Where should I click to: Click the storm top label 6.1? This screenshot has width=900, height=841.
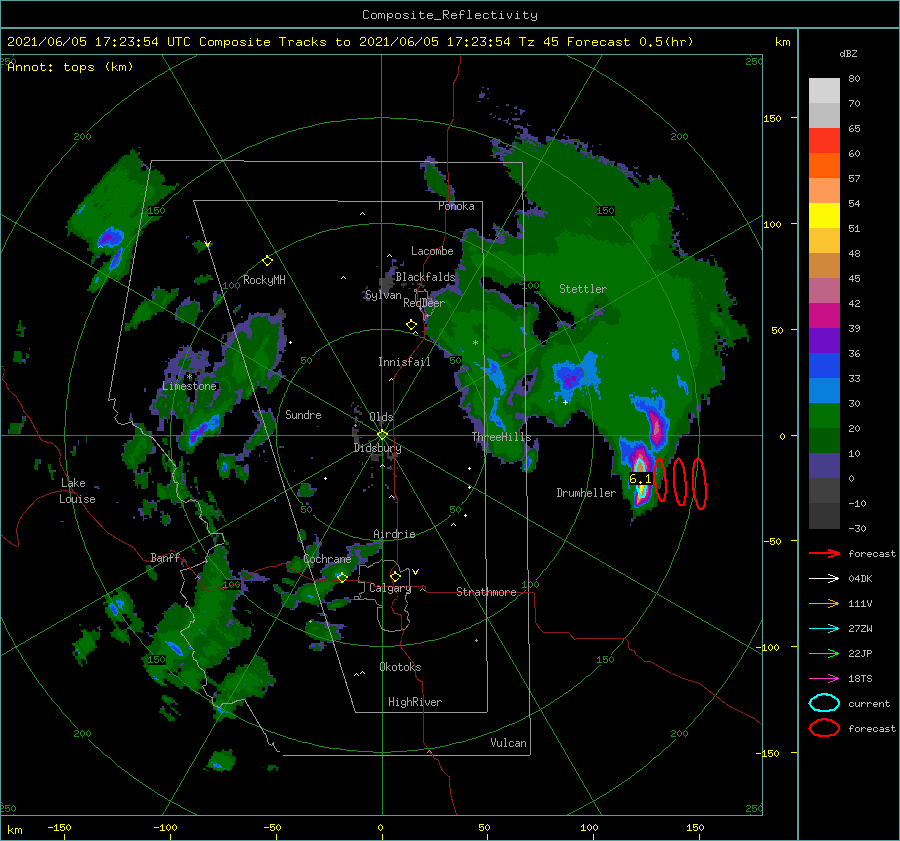point(640,479)
